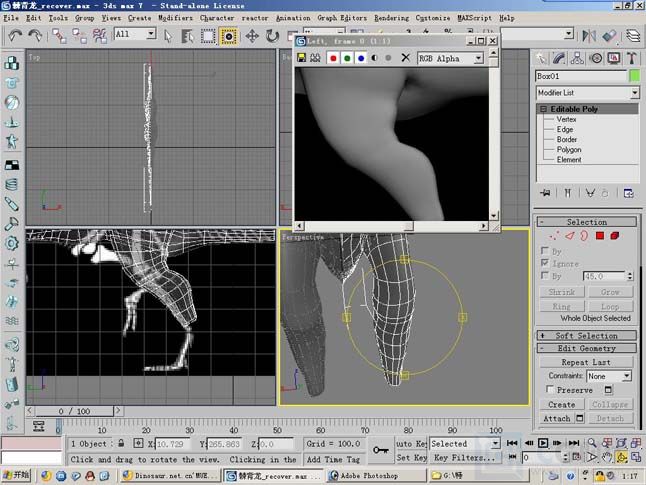Select Polygon red square sub-object icon

(x=600, y=236)
